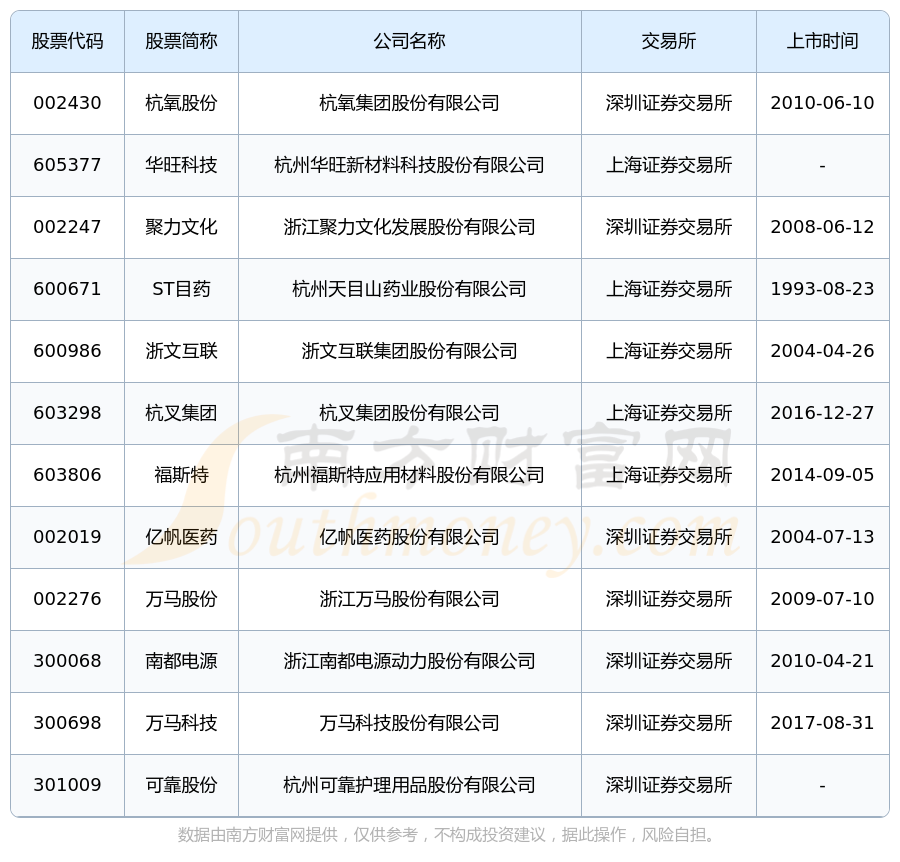Click the exchange cell in the 600671 row
This screenshot has width=900, height=862.
point(669,289)
